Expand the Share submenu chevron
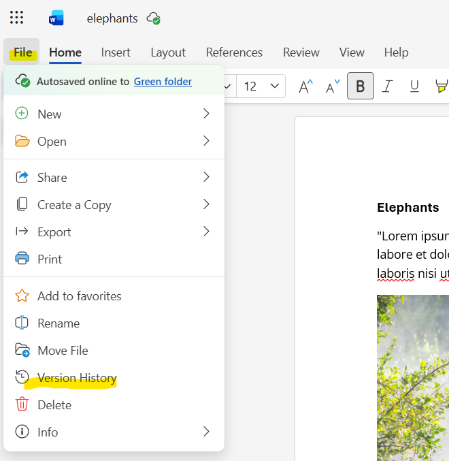This screenshot has height=461, width=449. (x=206, y=177)
